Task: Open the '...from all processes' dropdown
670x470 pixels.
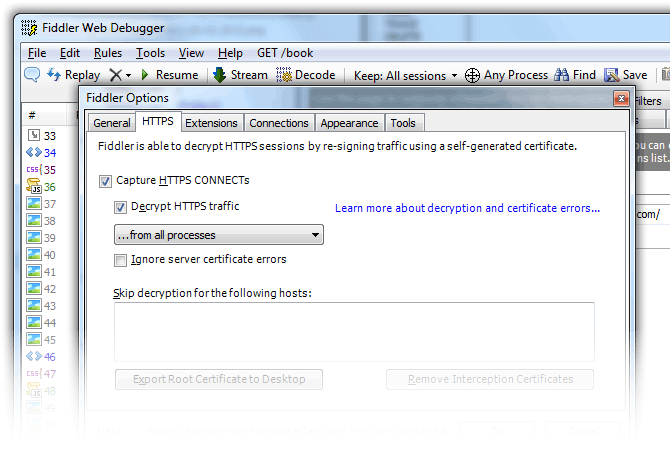Action: pos(219,235)
